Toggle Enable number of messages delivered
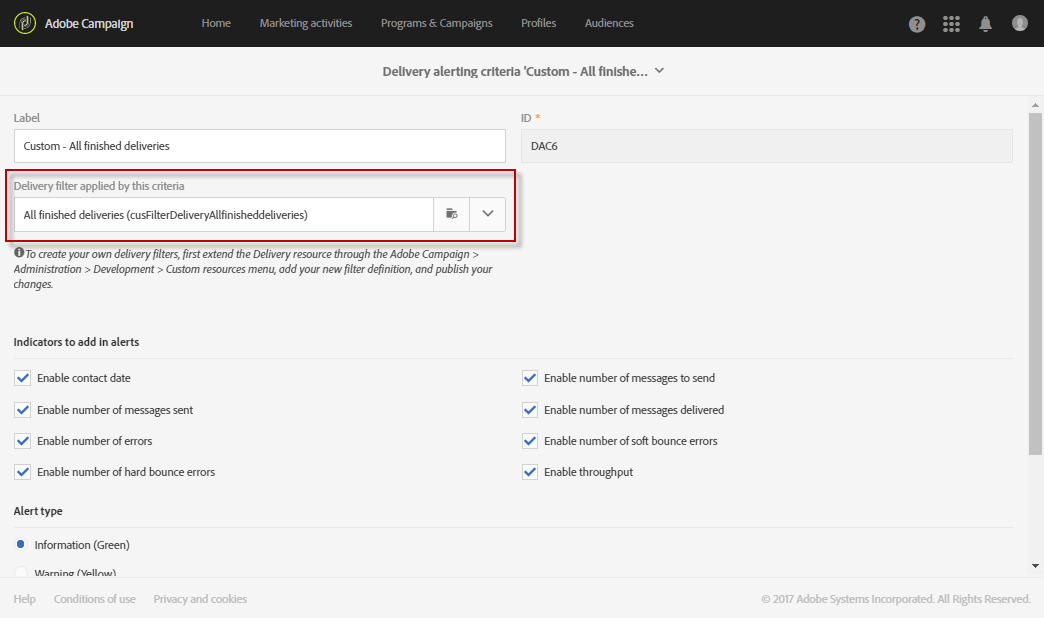This screenshot has width=1044, height=618. click(x=530, y=410)
